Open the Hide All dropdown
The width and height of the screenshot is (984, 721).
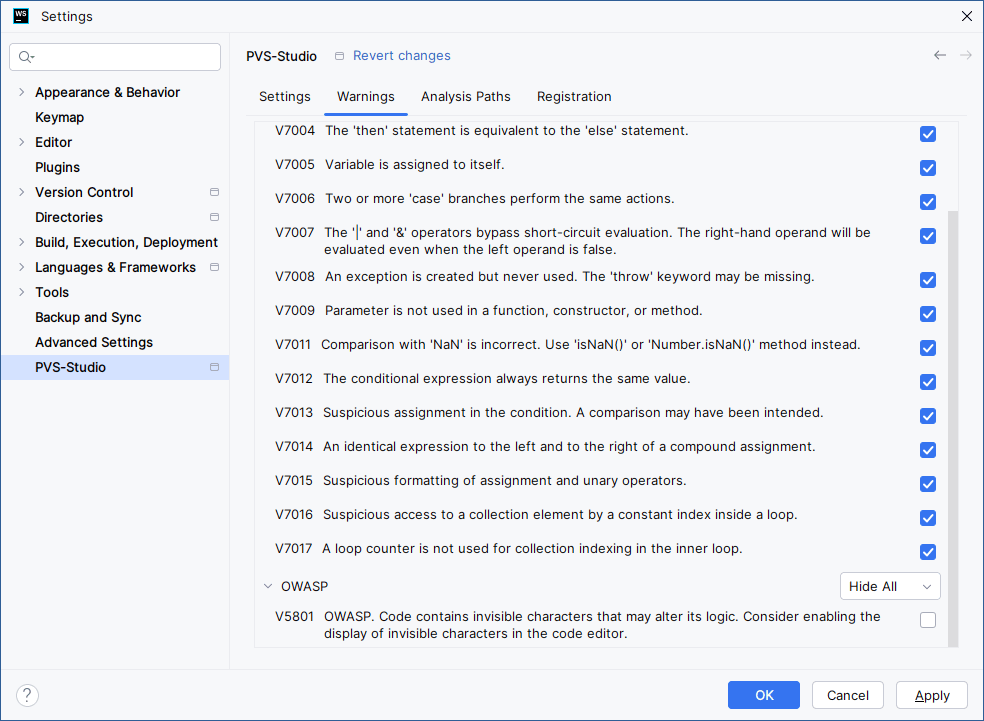(x=889, y=586)
